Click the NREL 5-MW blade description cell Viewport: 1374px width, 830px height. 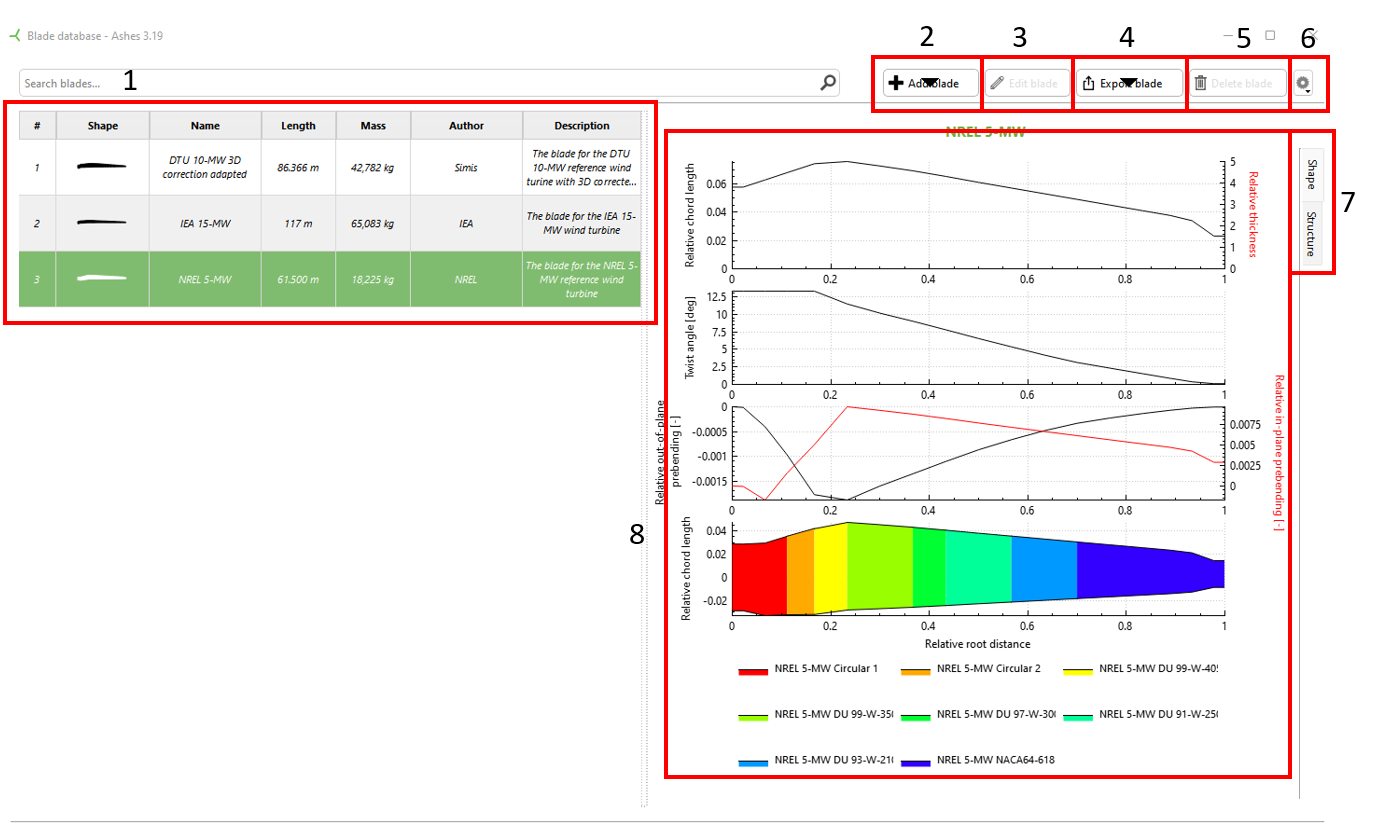point(582,279)
